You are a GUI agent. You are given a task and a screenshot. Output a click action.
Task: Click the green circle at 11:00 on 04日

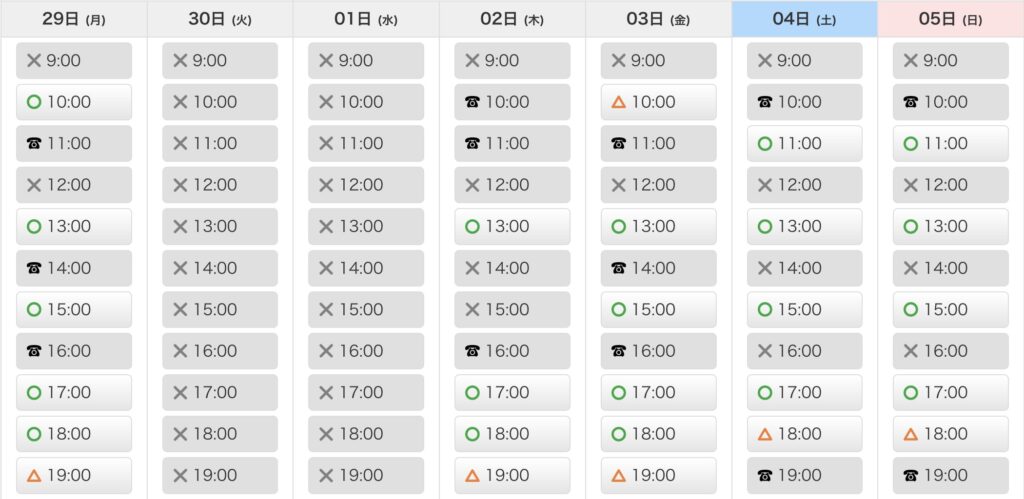(x=765, y=144)
